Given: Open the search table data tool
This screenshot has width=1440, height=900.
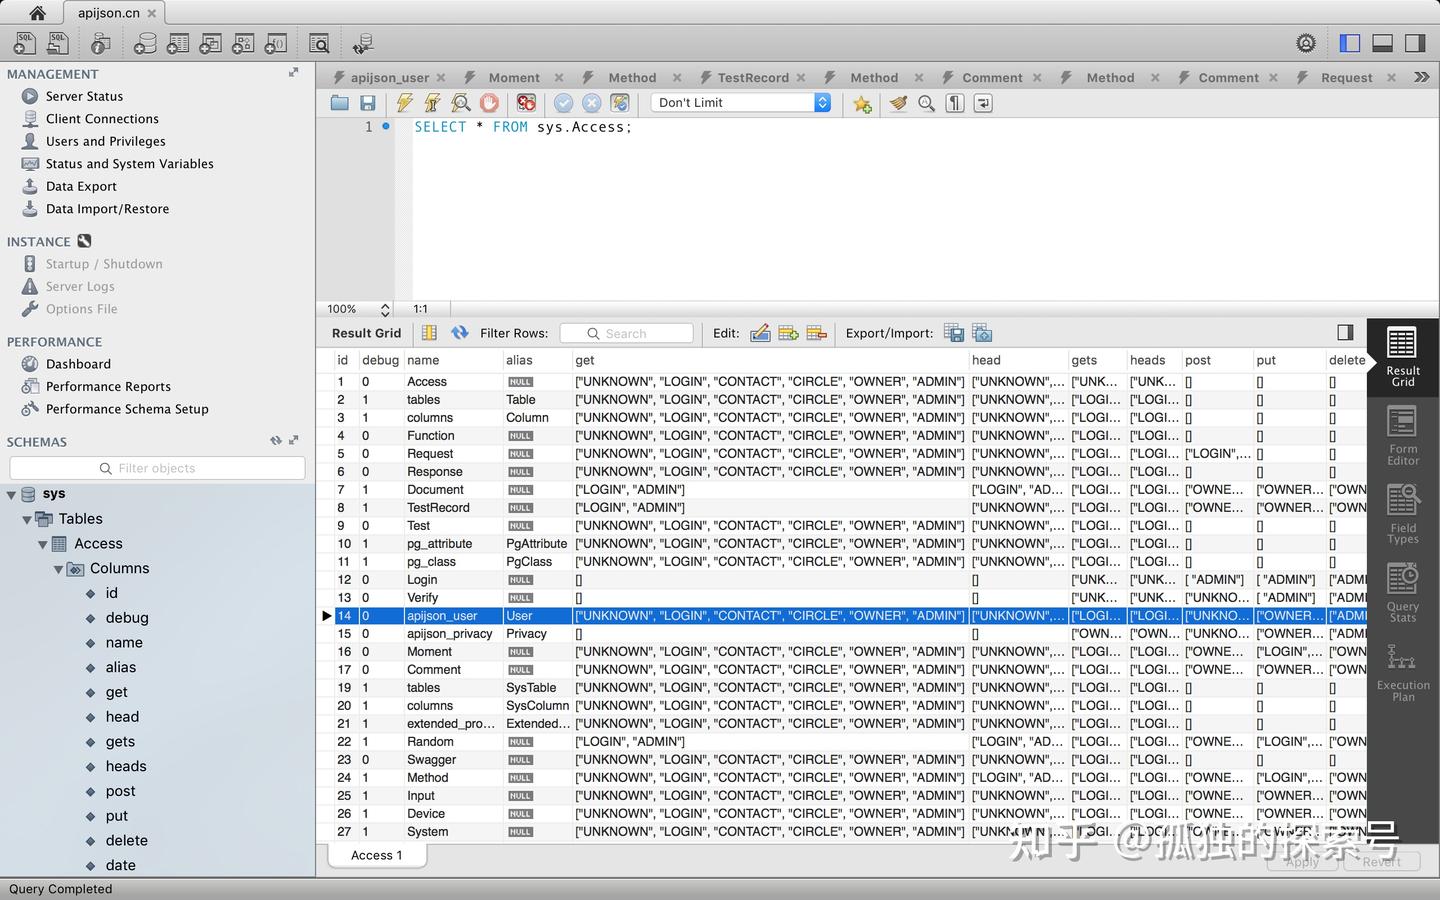Looking at the screenshot, I should 319,43.
